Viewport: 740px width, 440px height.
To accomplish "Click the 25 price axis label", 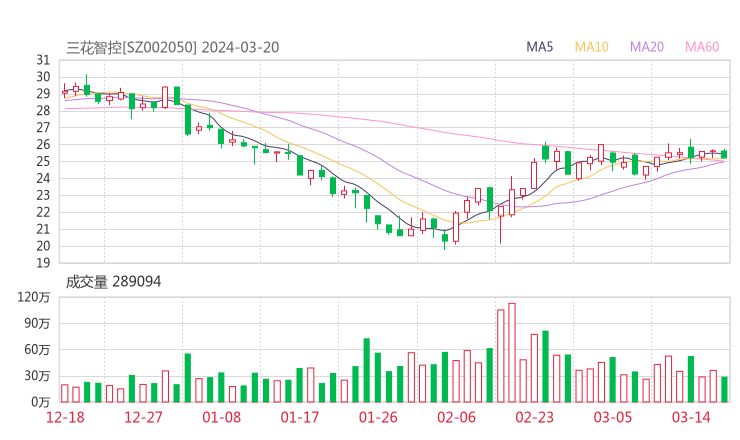I will [x=43, y=161].
